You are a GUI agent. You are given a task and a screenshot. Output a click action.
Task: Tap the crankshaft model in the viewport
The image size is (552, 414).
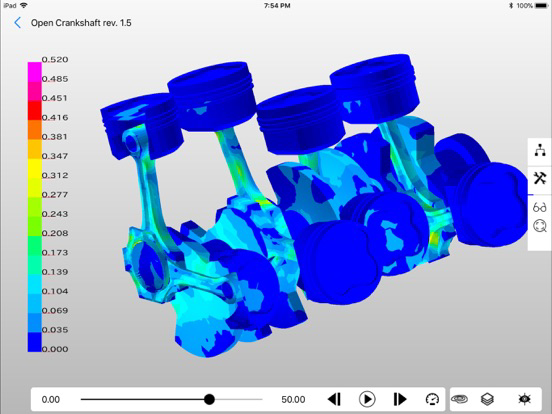pyautogui.click(x=313, y=206)
